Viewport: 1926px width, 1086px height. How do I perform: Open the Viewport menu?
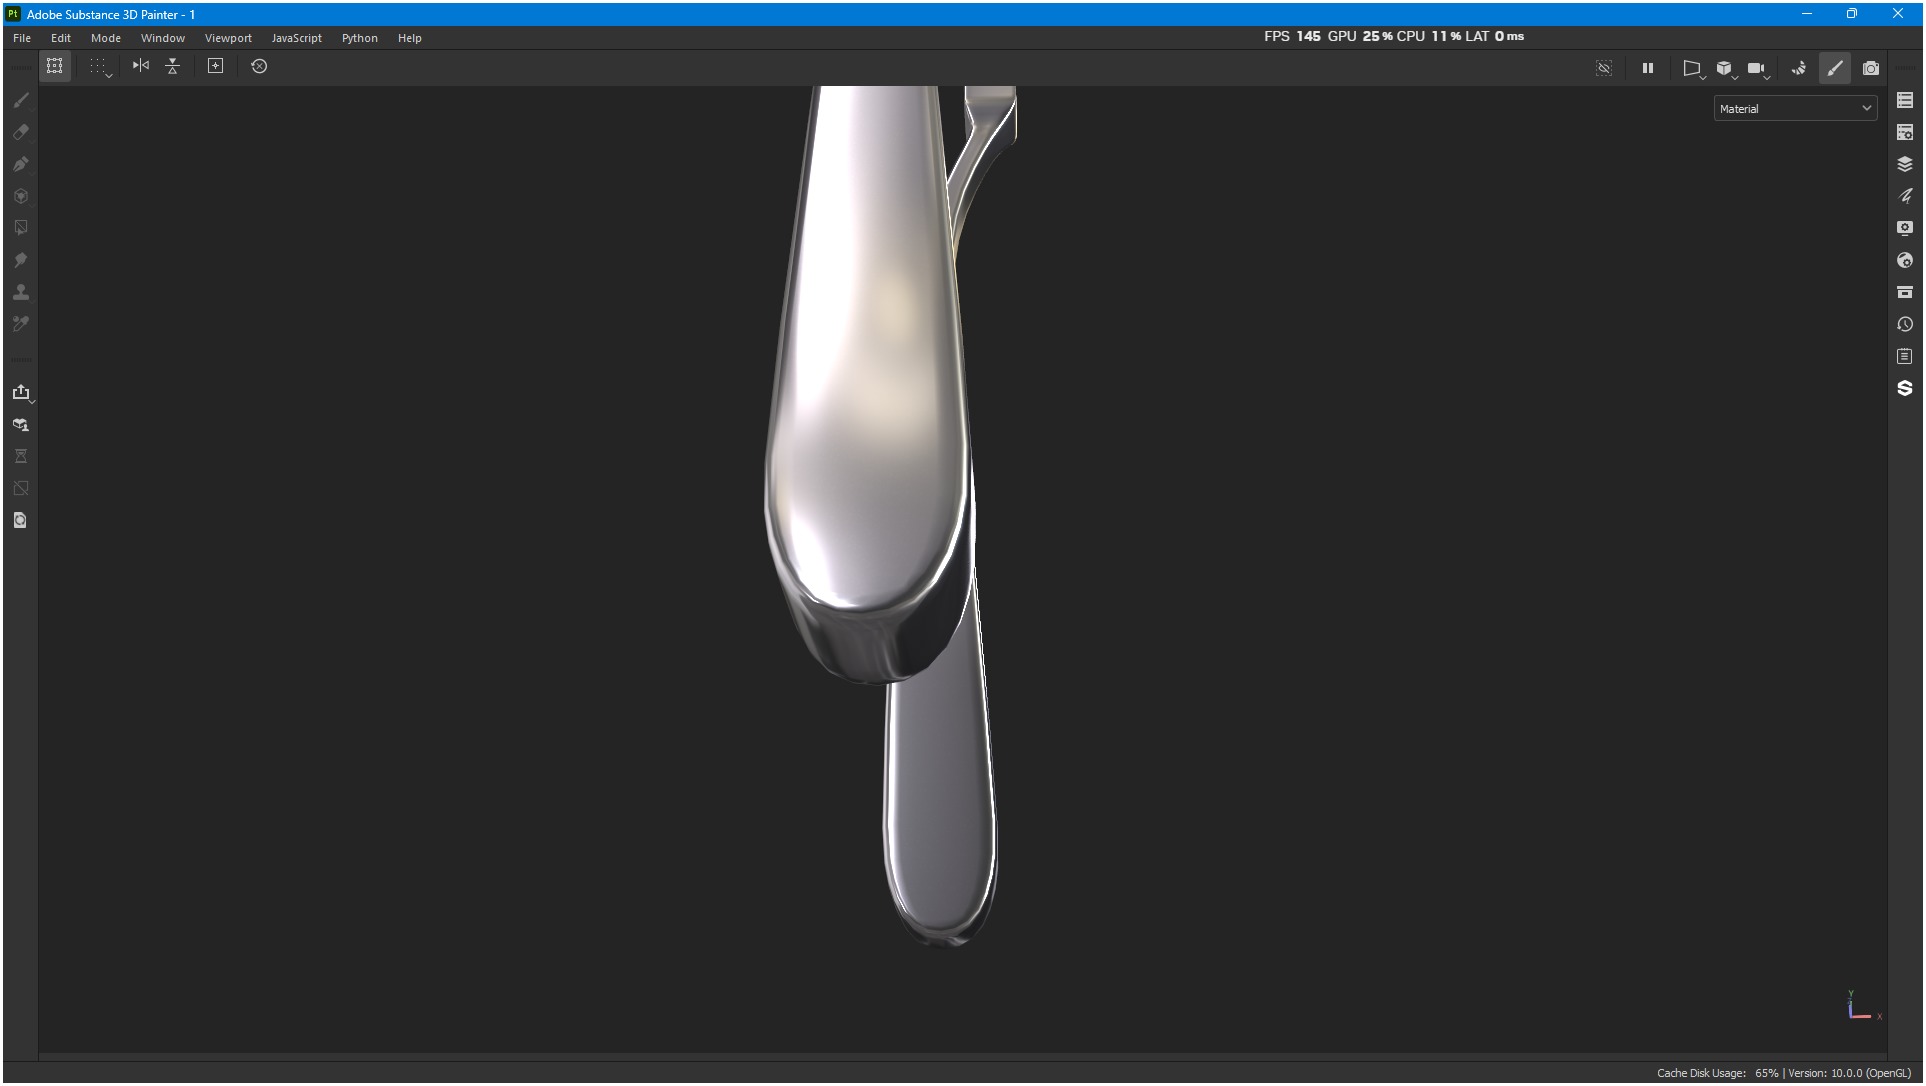(x=228, y=38)
